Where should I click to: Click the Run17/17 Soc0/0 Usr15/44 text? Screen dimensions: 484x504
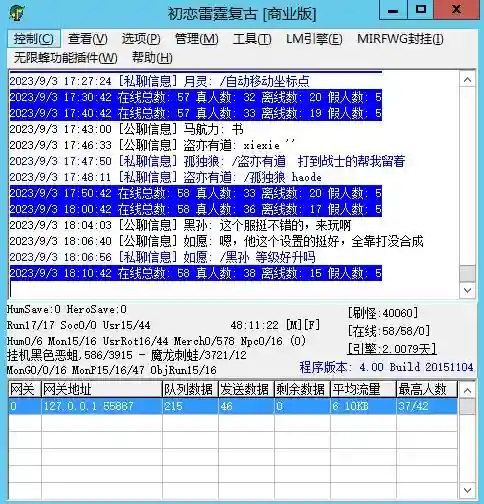tap(79, 325)
